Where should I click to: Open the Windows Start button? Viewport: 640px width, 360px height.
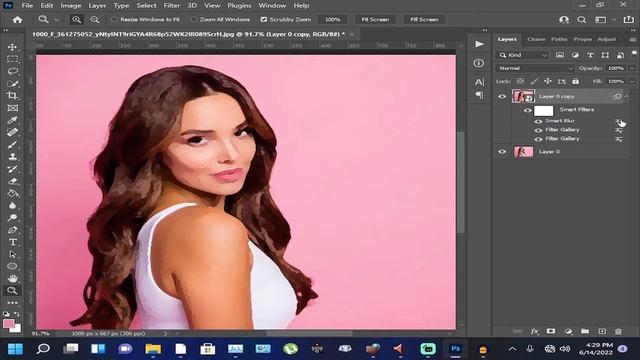point(16,349)
